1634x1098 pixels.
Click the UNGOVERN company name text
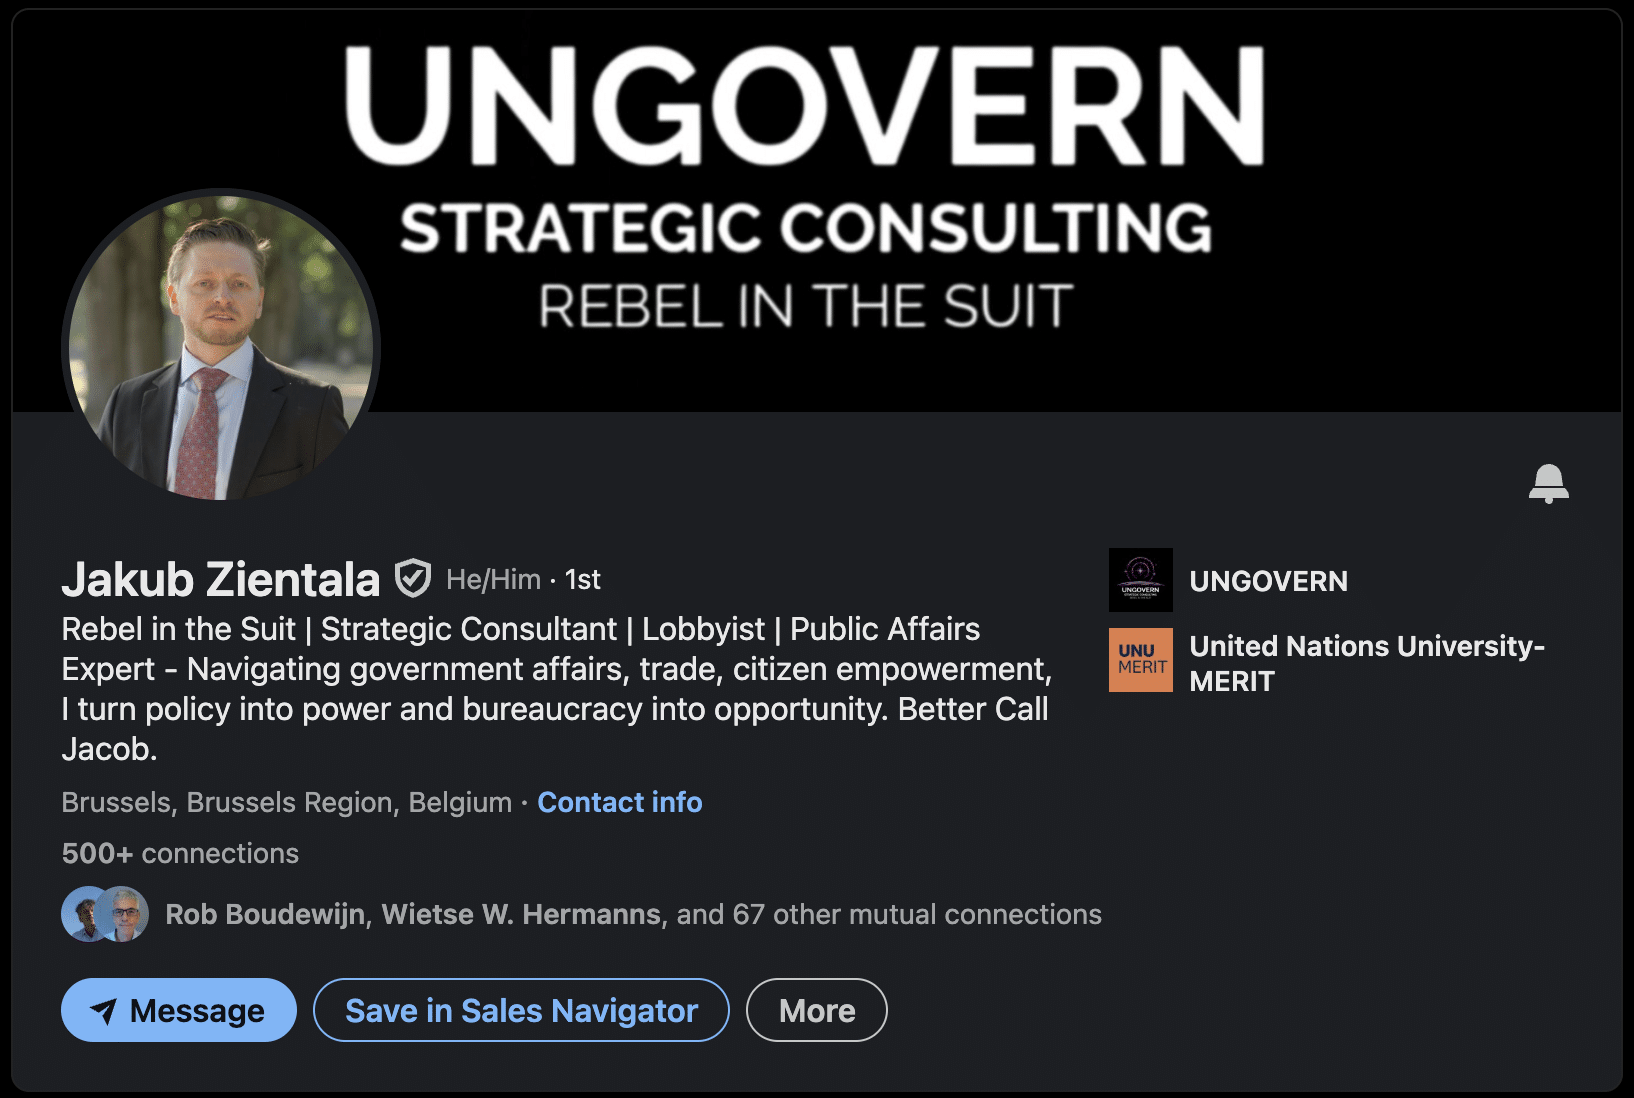pos(1268,581)
